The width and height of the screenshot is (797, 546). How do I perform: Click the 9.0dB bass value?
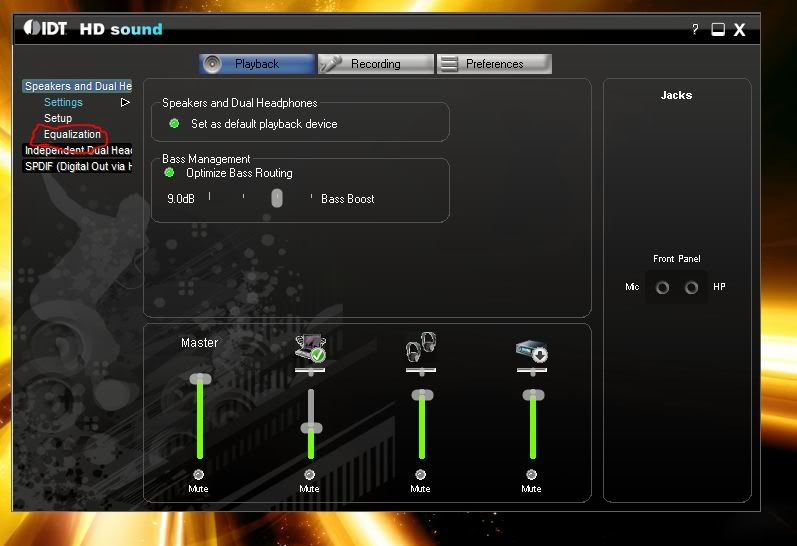click(181, 199)
